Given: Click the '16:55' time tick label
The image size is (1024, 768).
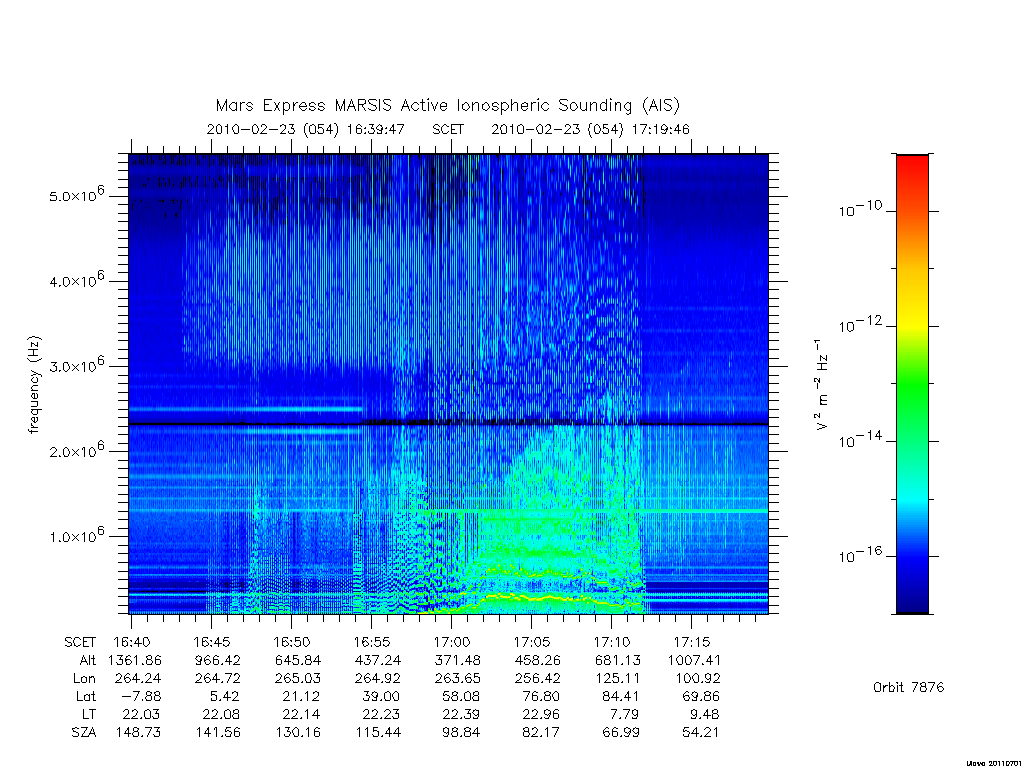Looking at the screenshot, I should tap(372, 642).
